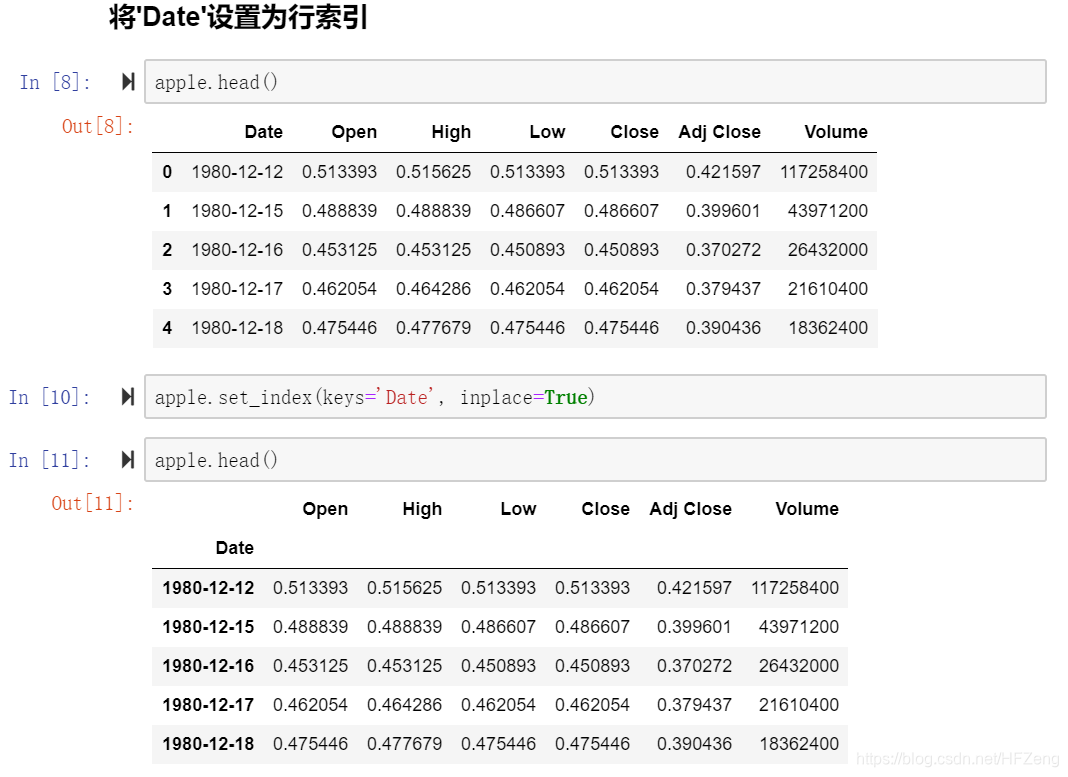Click the 1980-12-12 date cell in Out[8]
This screenshot has width=1068, height=777.
click(x=237, y=172)
